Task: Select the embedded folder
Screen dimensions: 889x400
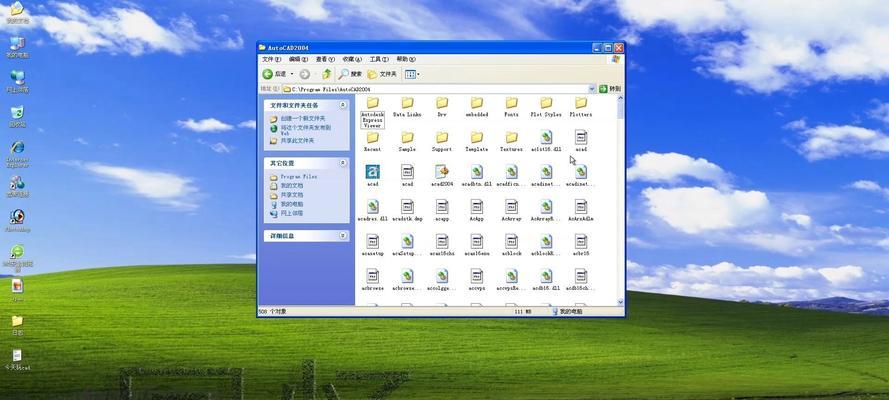Action: [x=477, y=107]
